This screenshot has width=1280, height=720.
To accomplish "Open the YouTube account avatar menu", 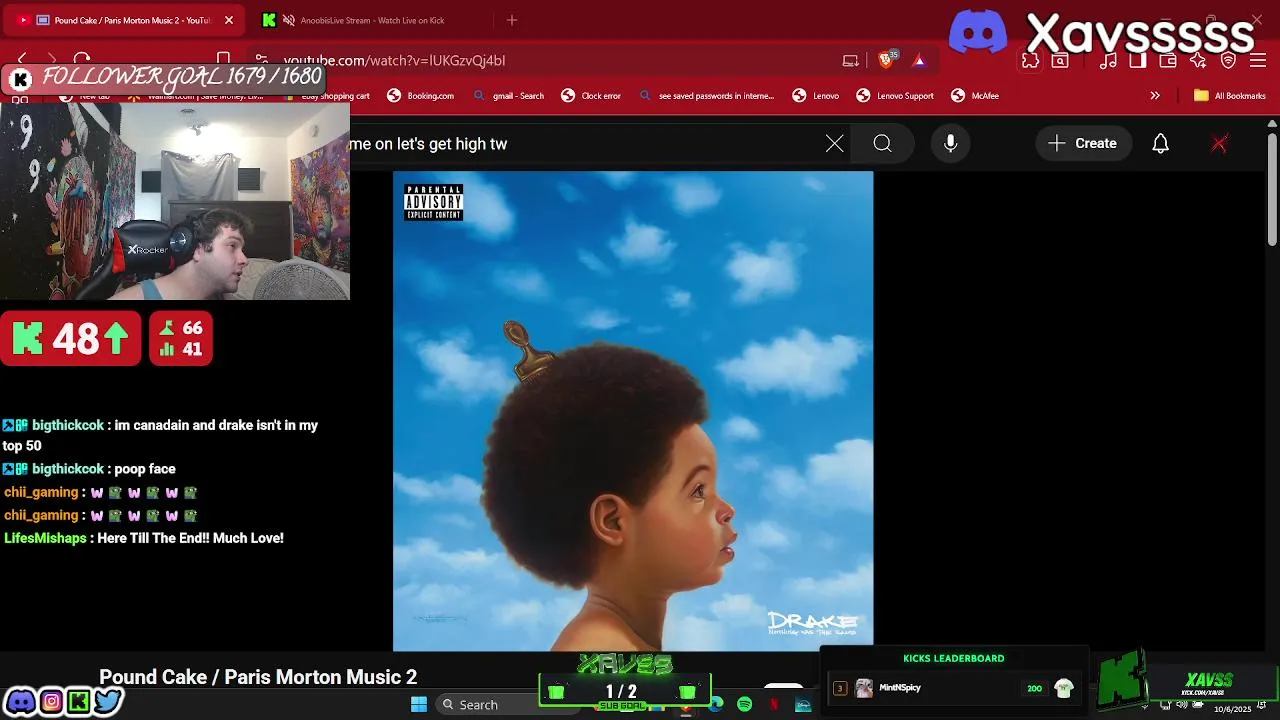I will tap(1219, 144).
